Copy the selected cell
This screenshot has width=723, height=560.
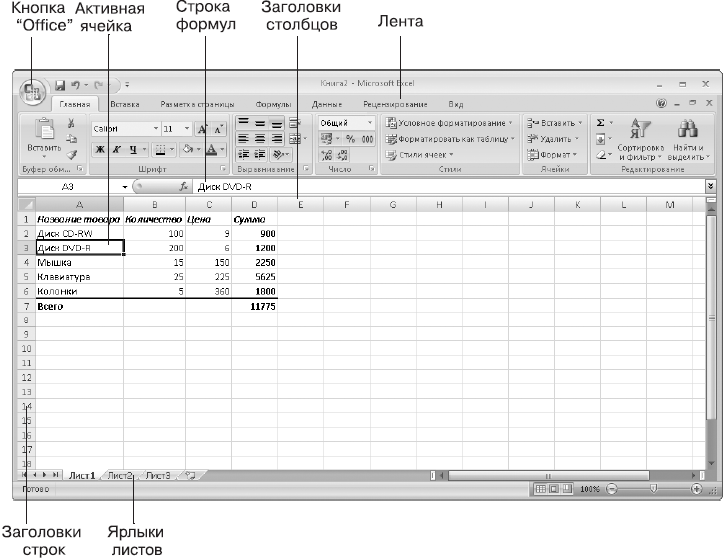[x=71, y=139]
